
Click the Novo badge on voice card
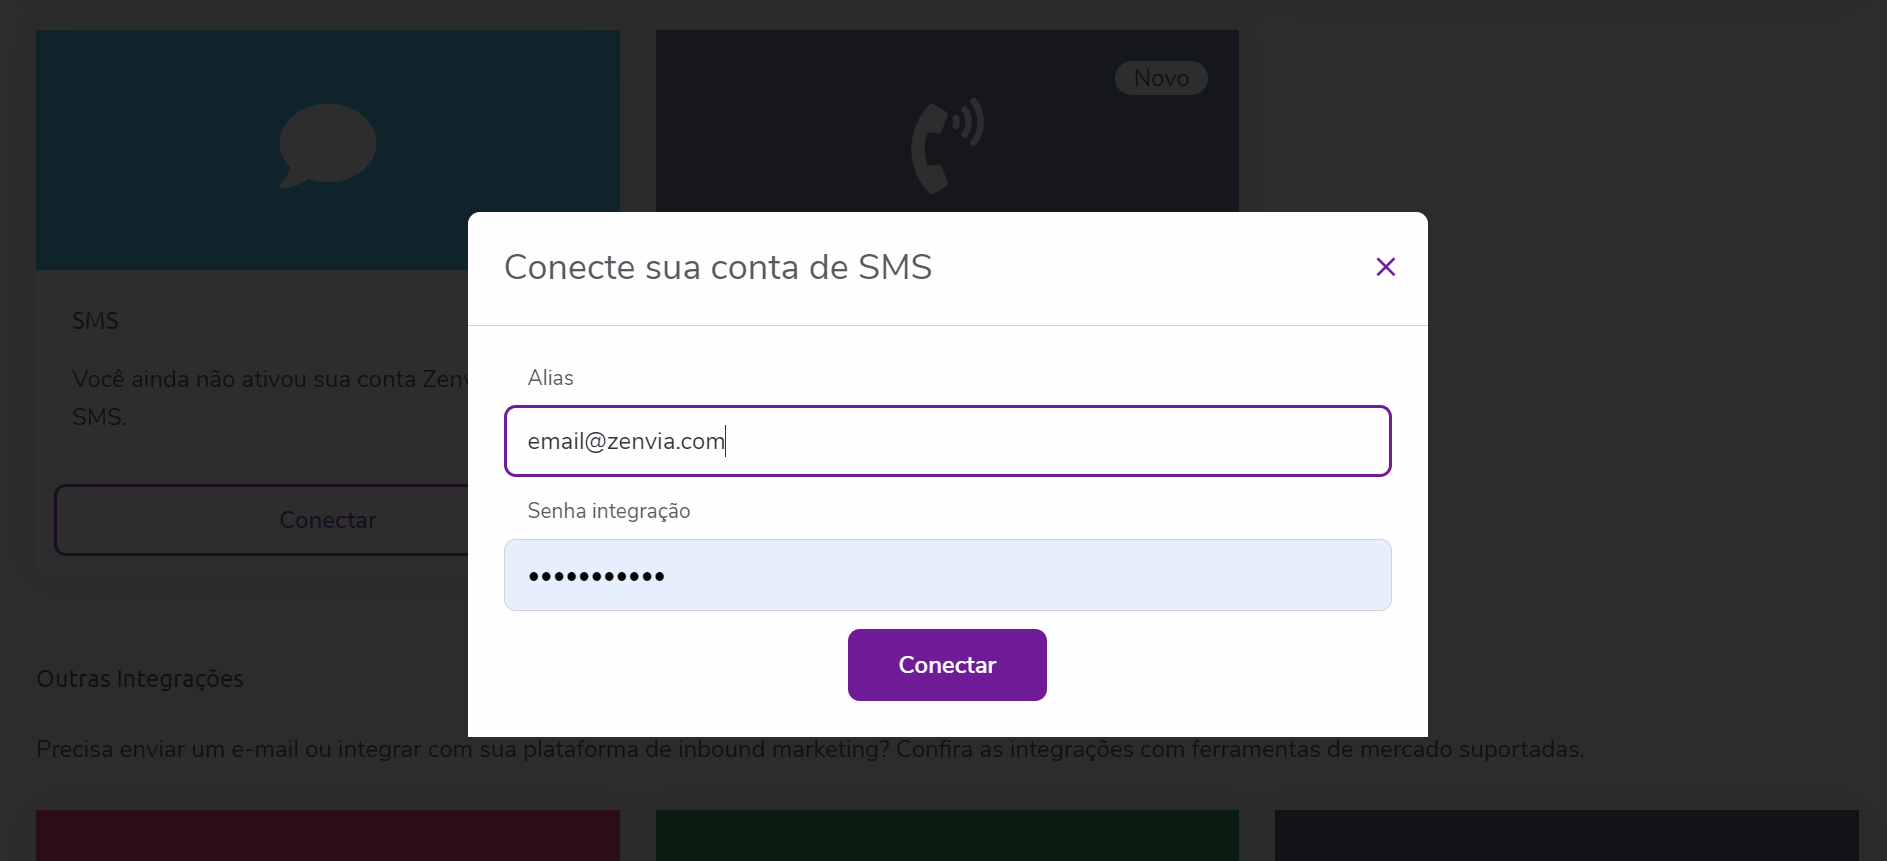click(1161, 78)
